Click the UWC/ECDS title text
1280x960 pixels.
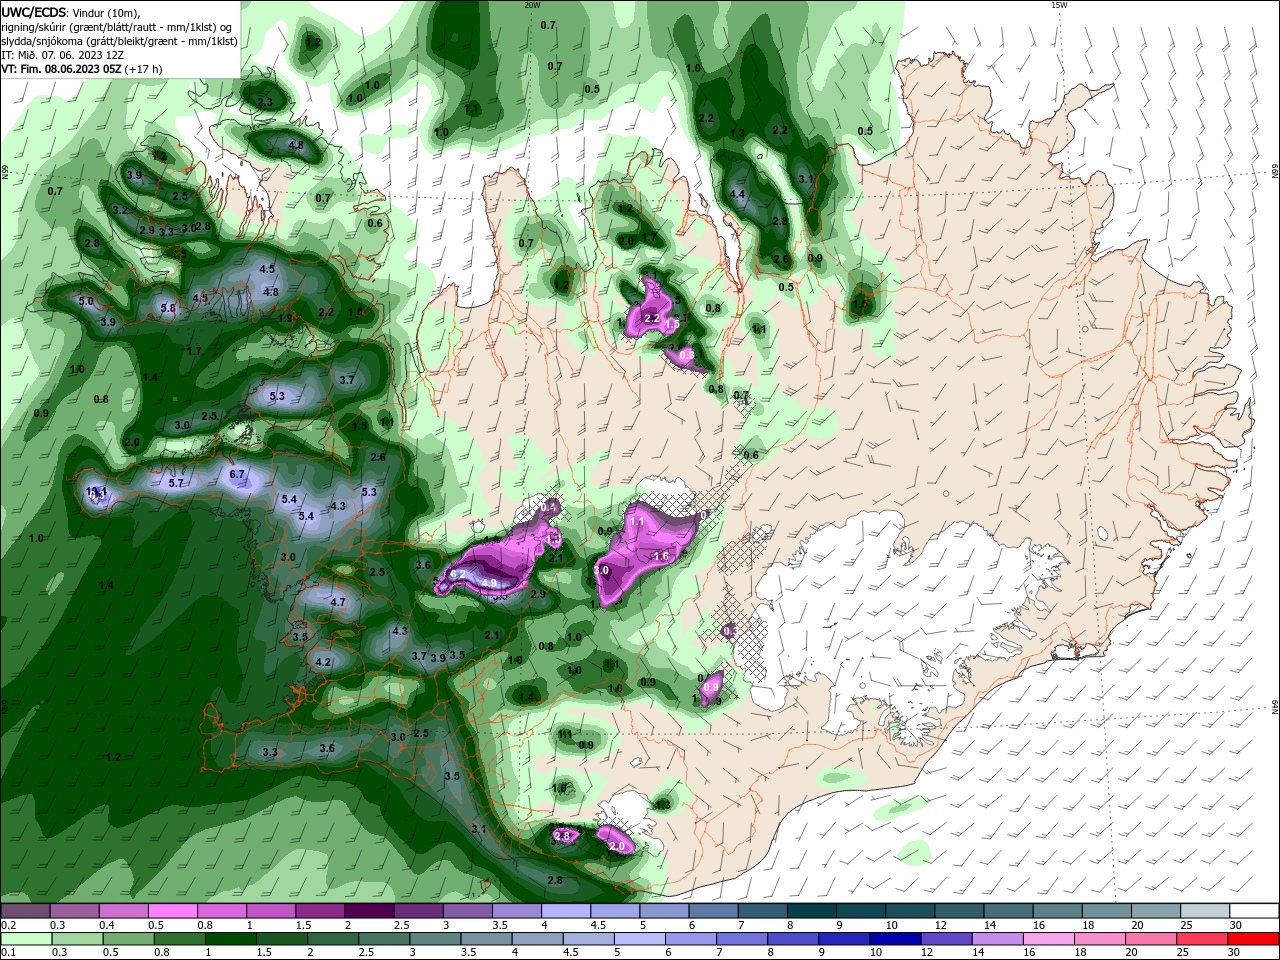[x=33, y=11]
